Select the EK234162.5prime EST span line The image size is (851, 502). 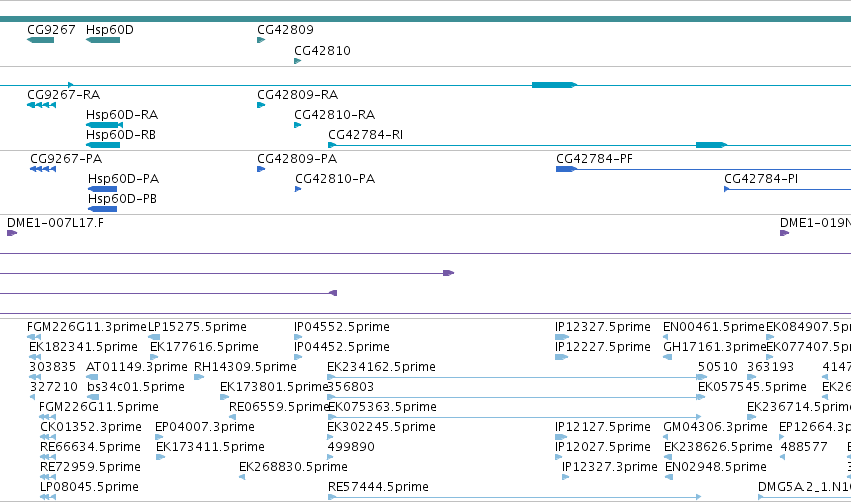(517, 377)
